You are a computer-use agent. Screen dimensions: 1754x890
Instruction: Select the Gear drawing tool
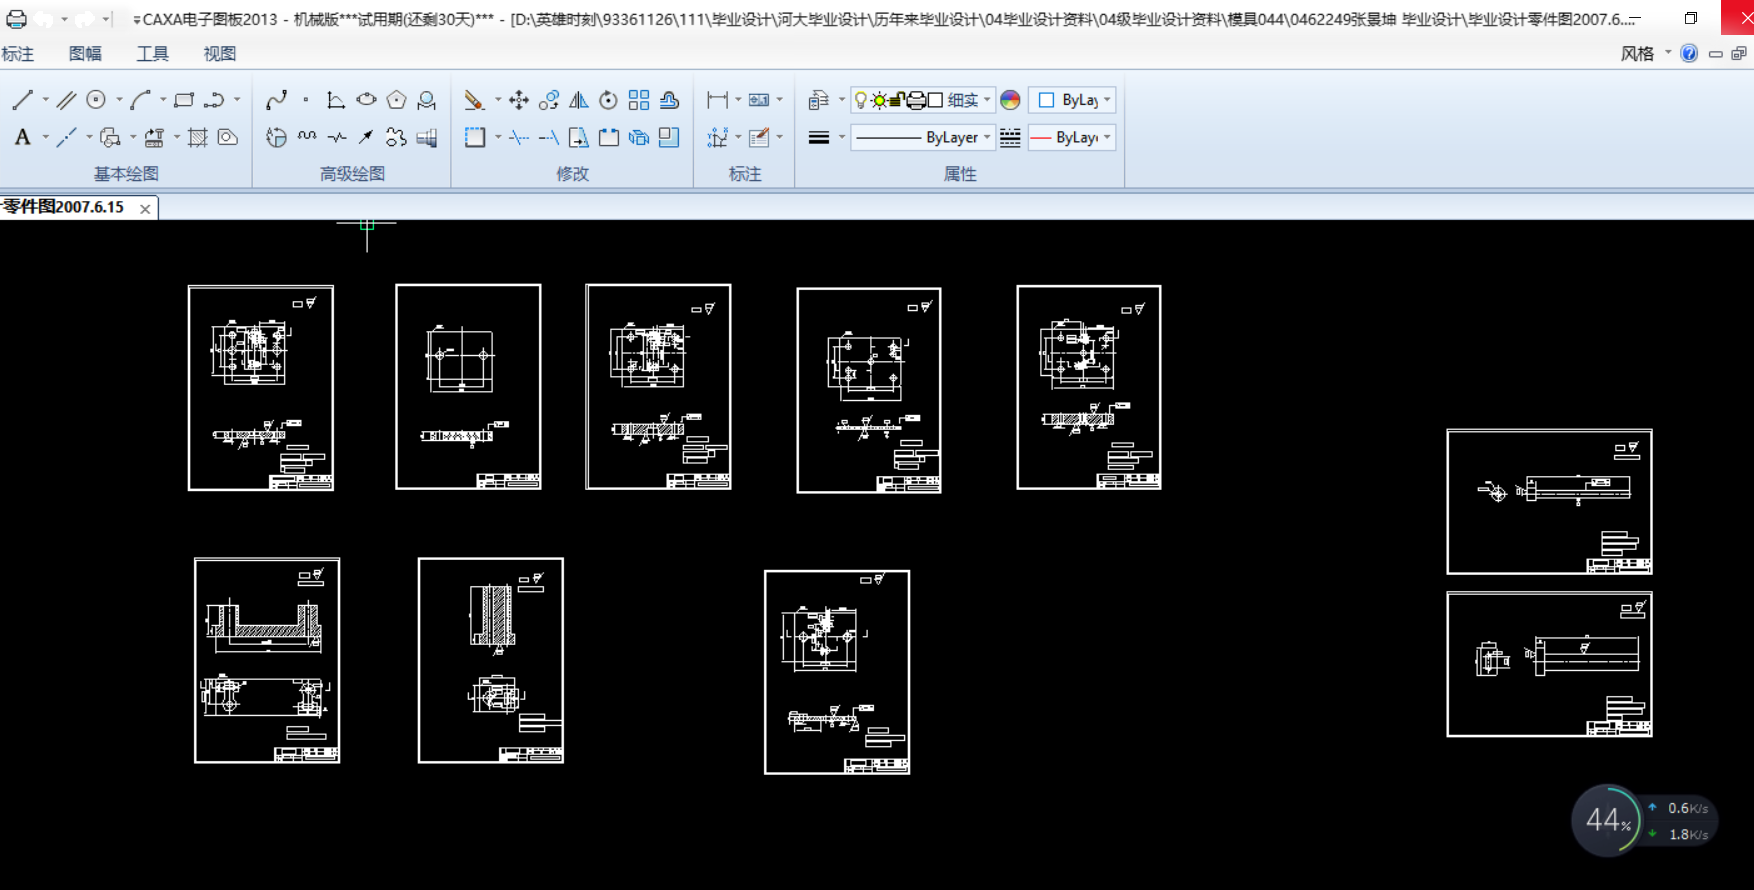coord(396,137)
